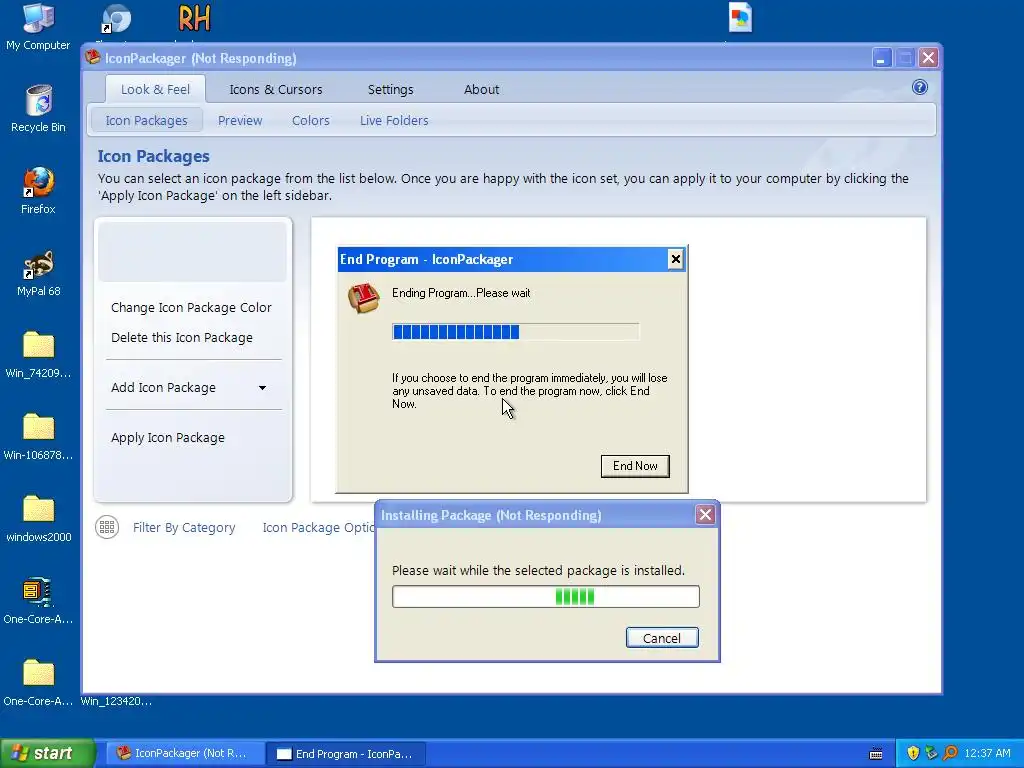Open the Start menu
This screenshot has height=768, width=1024.
coord(47,753)
